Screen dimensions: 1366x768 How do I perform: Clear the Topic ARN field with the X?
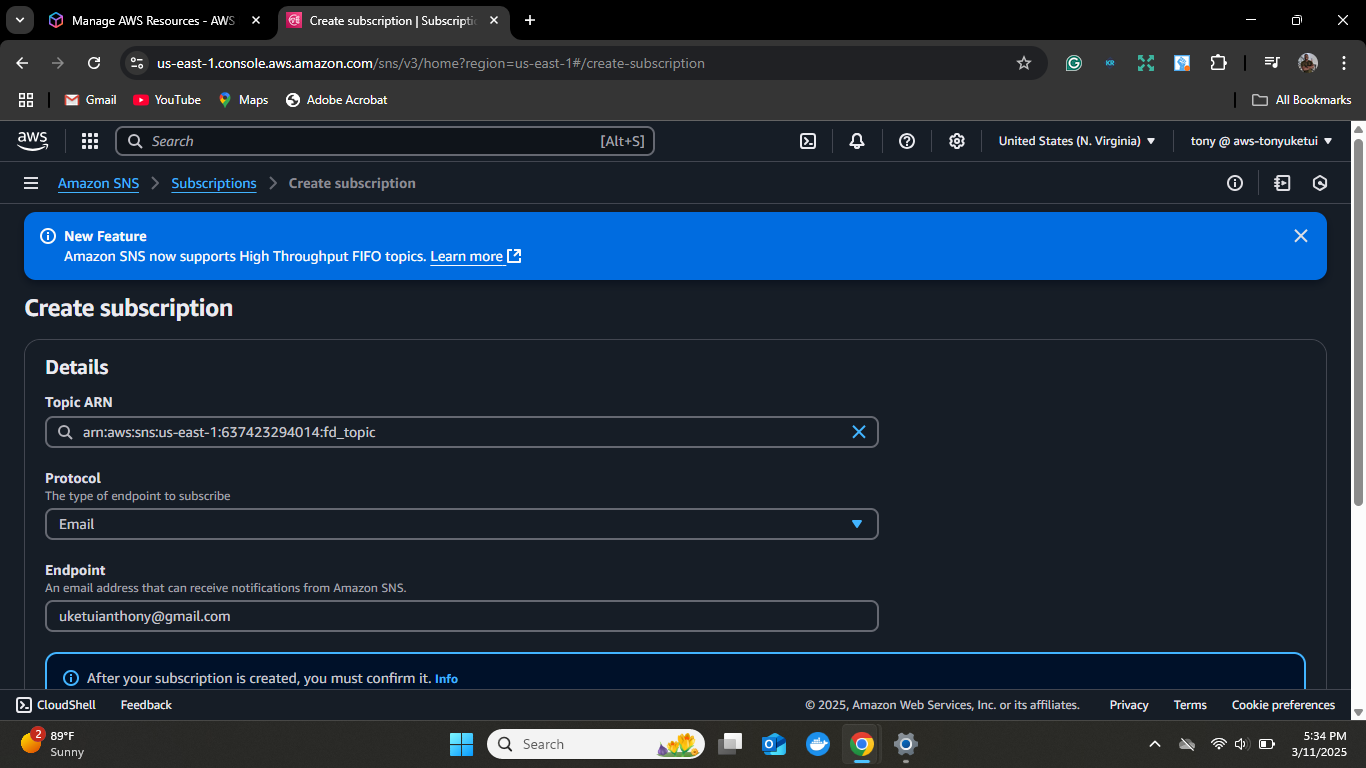[858, 432]
